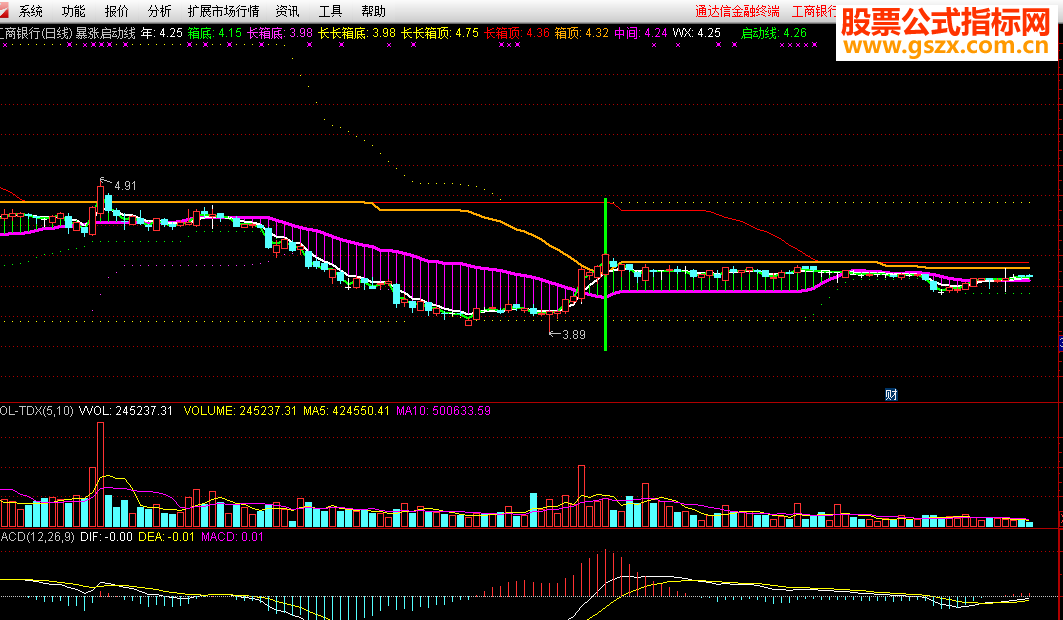The image size is (1063, 620).
Task: Open the 系统 menu
Action: coord(31,11)
